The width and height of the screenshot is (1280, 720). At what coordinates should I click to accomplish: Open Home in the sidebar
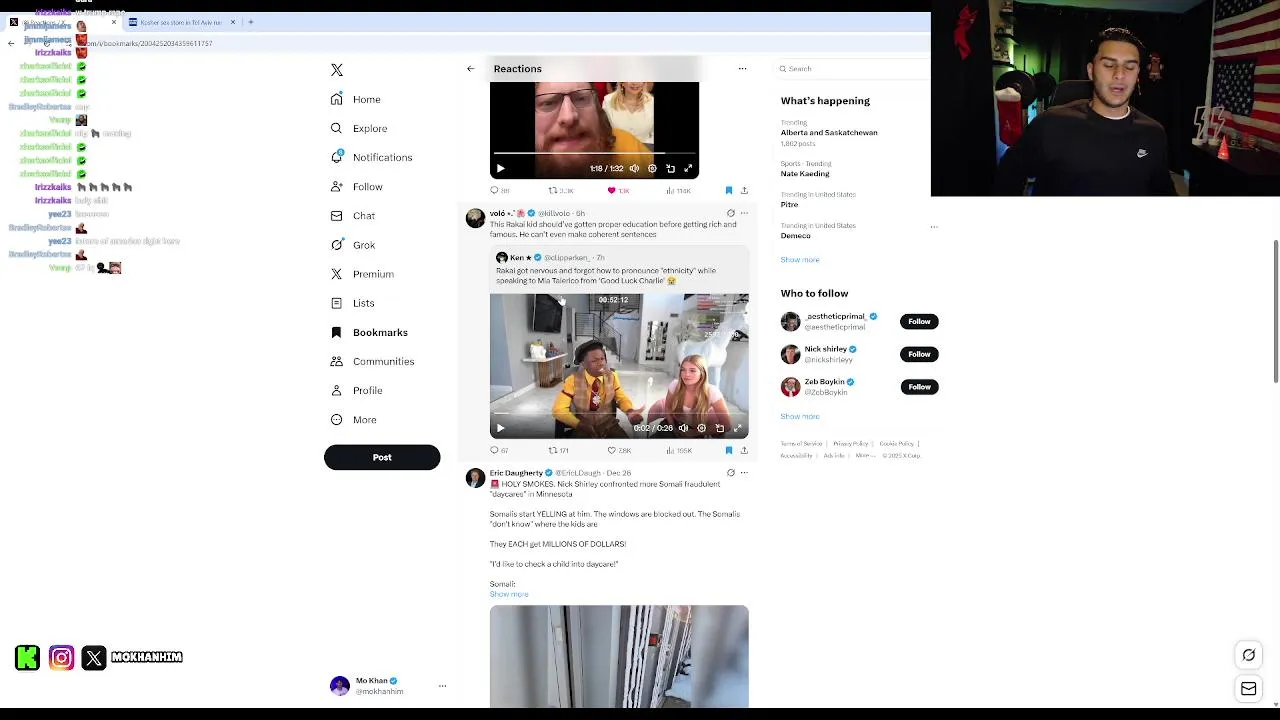coord(356,99)
